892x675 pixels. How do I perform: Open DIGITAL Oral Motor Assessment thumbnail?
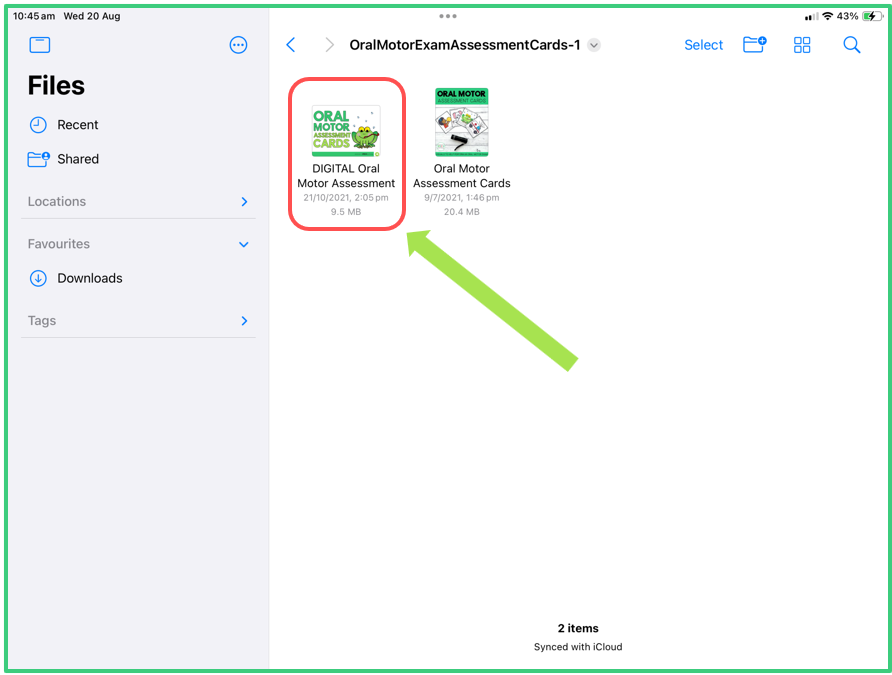coord(346,131)
